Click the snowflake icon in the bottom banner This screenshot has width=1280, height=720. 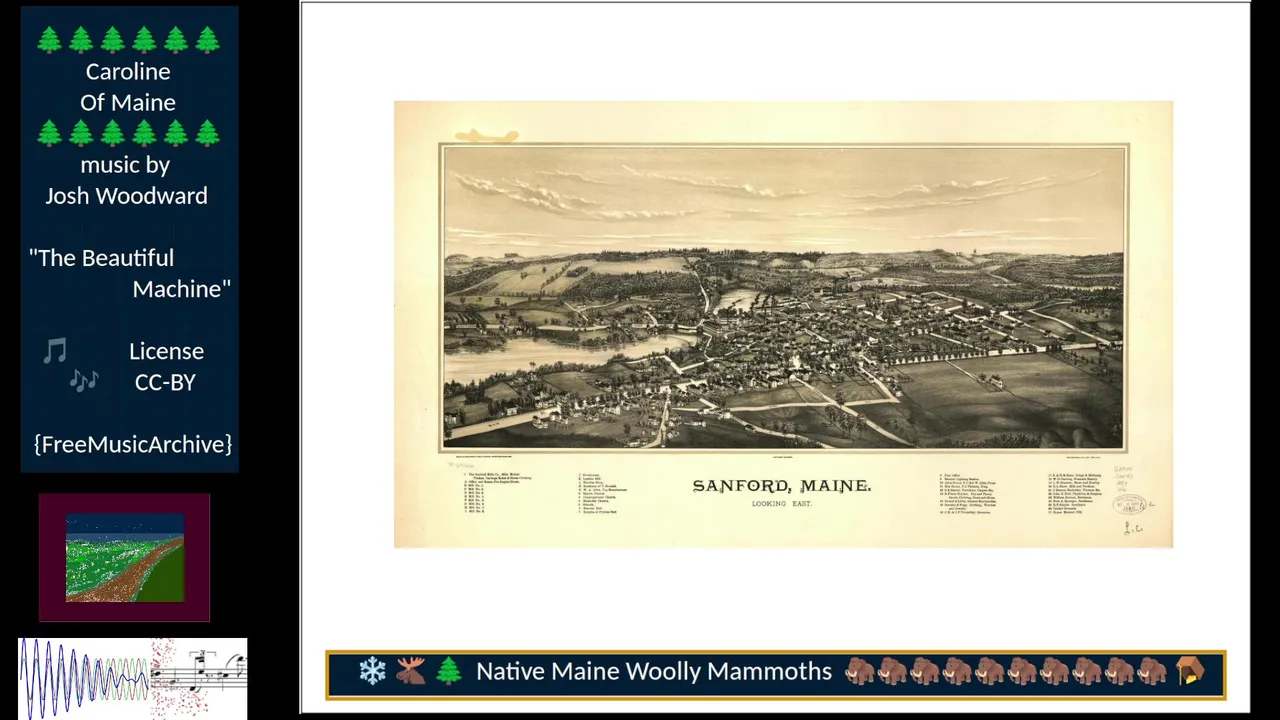pos(373,671)
